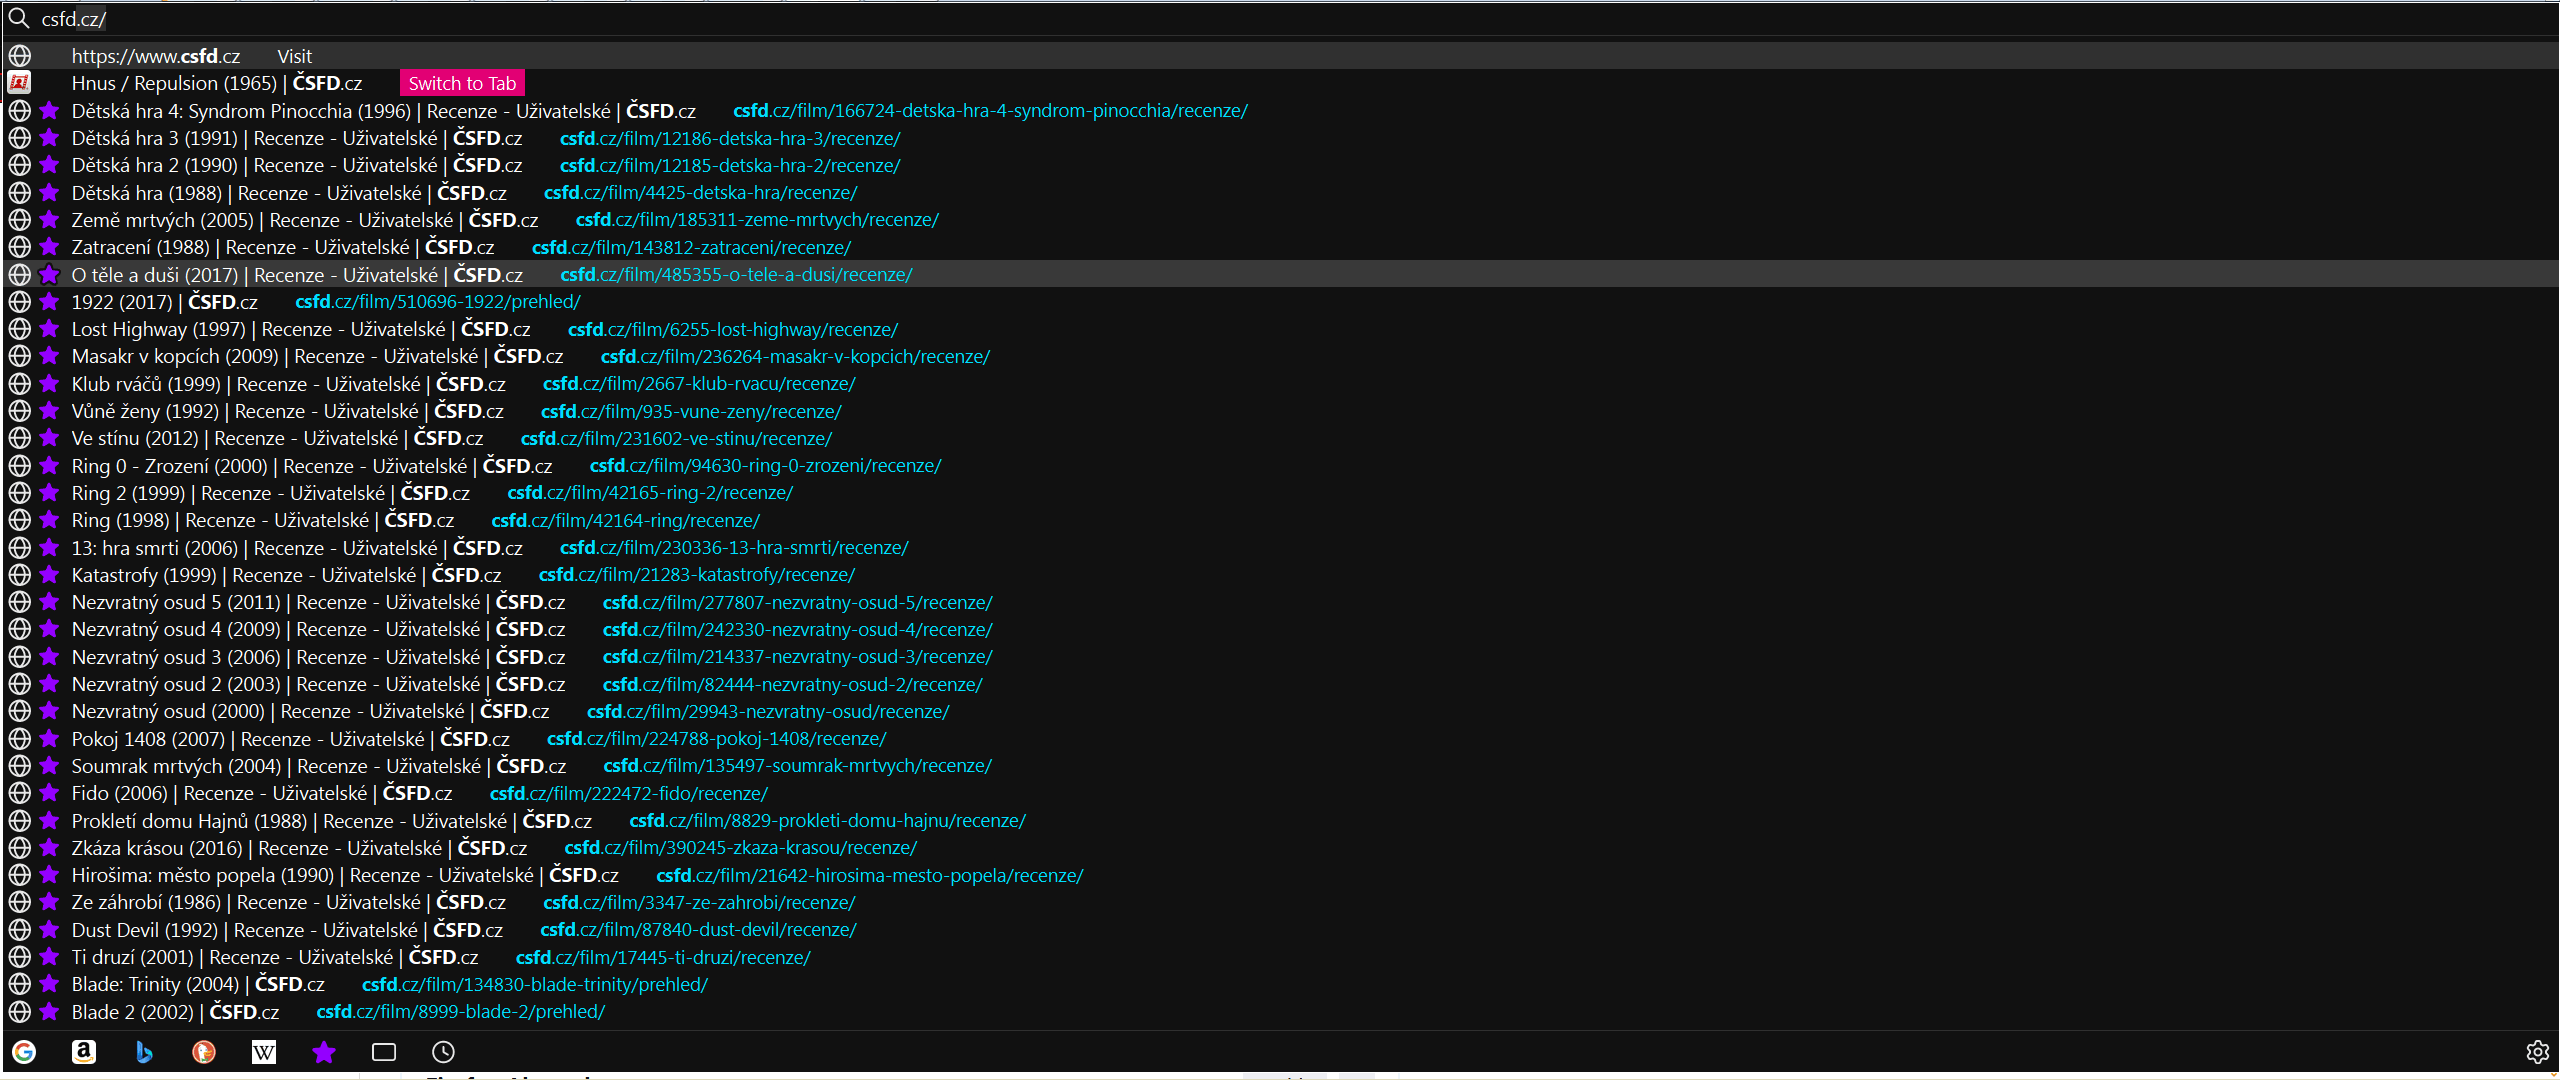Search bookmarks via the purple star icon
Screen dimensions: 2560x1080
coord(323,1052)
